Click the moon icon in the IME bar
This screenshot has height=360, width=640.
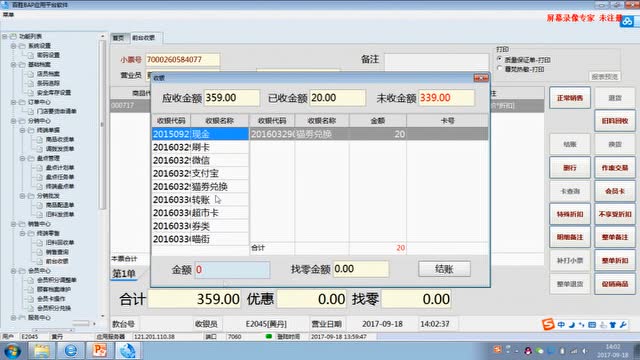point(571,325)
